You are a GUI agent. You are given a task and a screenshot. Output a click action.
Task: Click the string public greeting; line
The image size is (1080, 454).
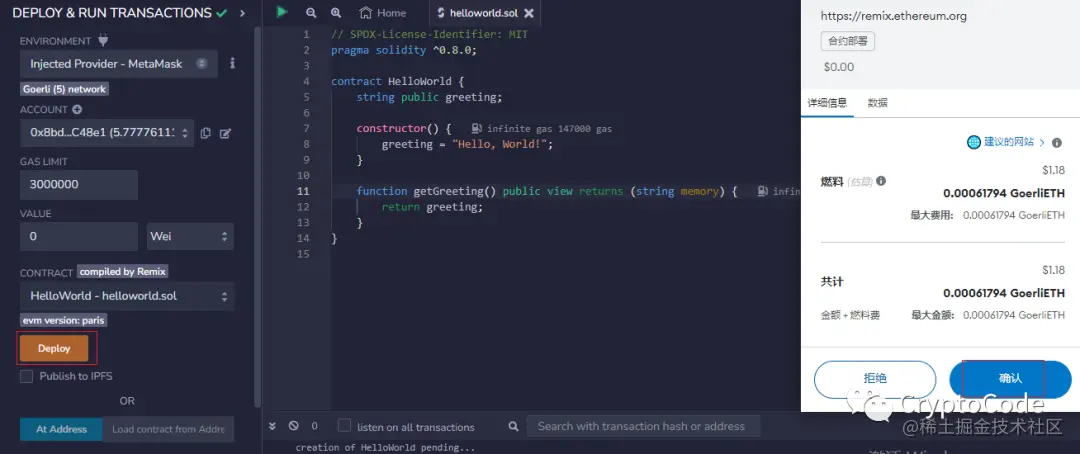point(429,97)
